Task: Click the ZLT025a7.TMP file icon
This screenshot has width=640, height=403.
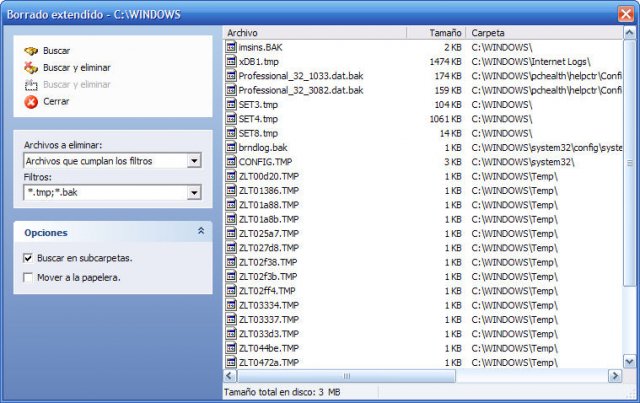Action: point(231,233)
